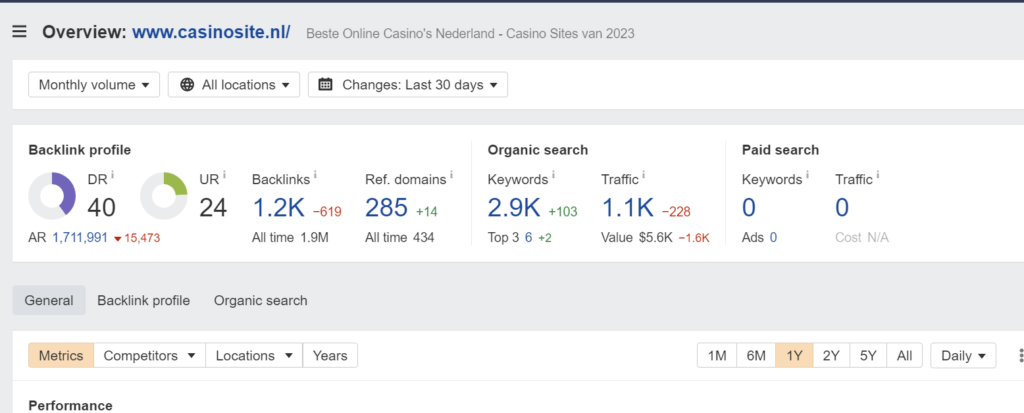Switch to the Backlink profile tab
This screenshot has width=1024, height=413.
tap(143, 300)
